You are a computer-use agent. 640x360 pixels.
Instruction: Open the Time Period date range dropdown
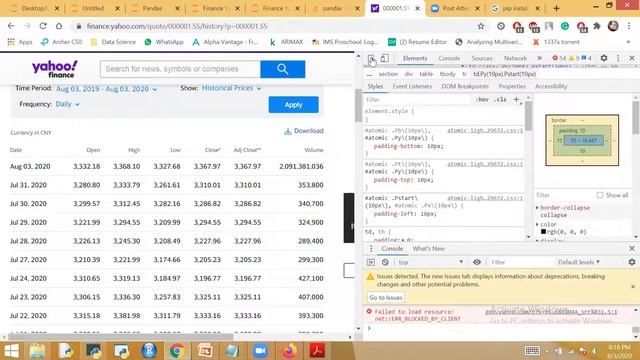coord(107,89)
